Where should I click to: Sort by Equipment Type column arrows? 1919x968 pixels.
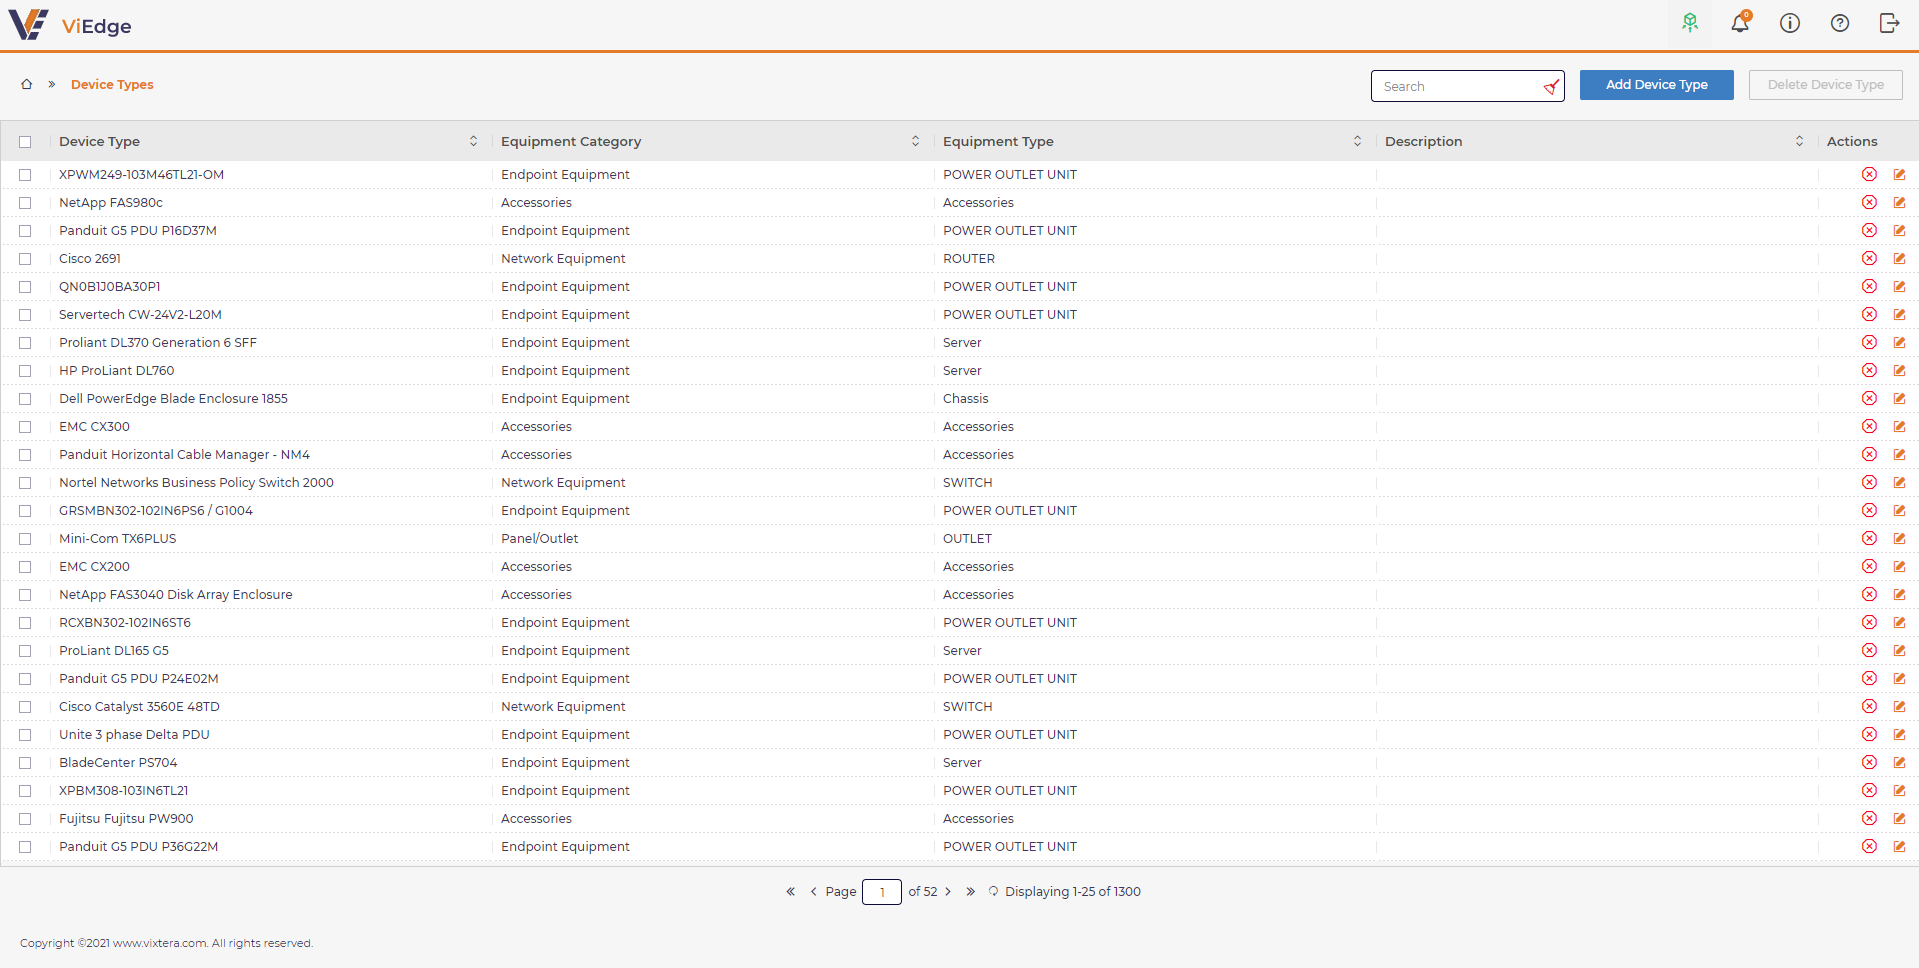coord(1357,141)
